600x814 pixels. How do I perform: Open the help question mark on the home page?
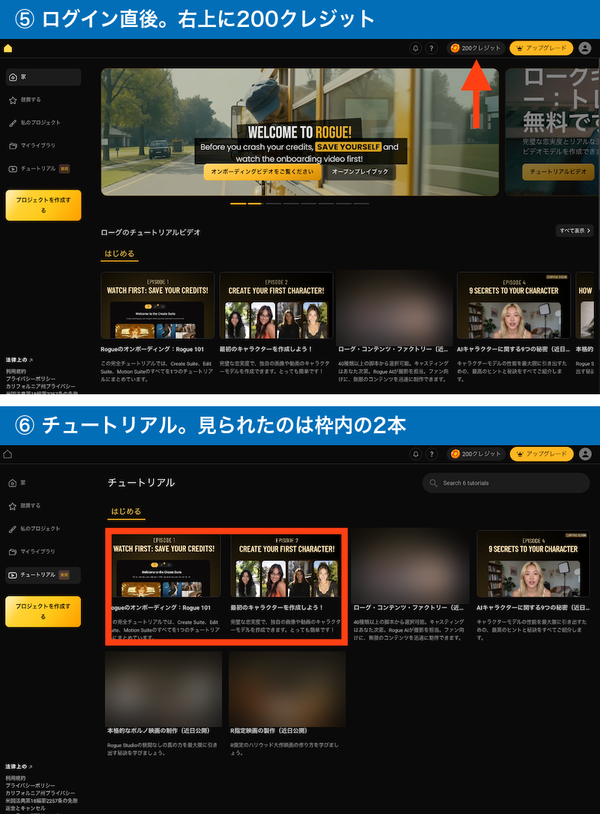point(431,48)
